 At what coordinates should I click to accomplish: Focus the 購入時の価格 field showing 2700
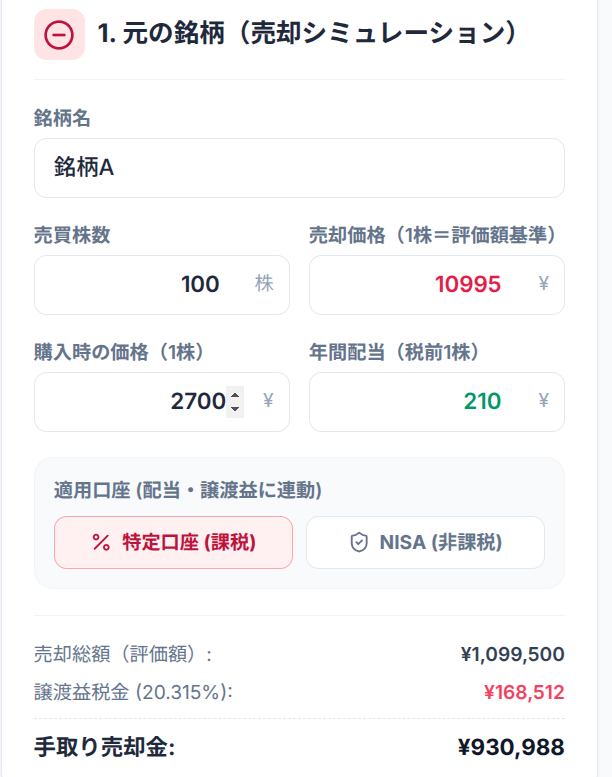(x=162, y=402)
